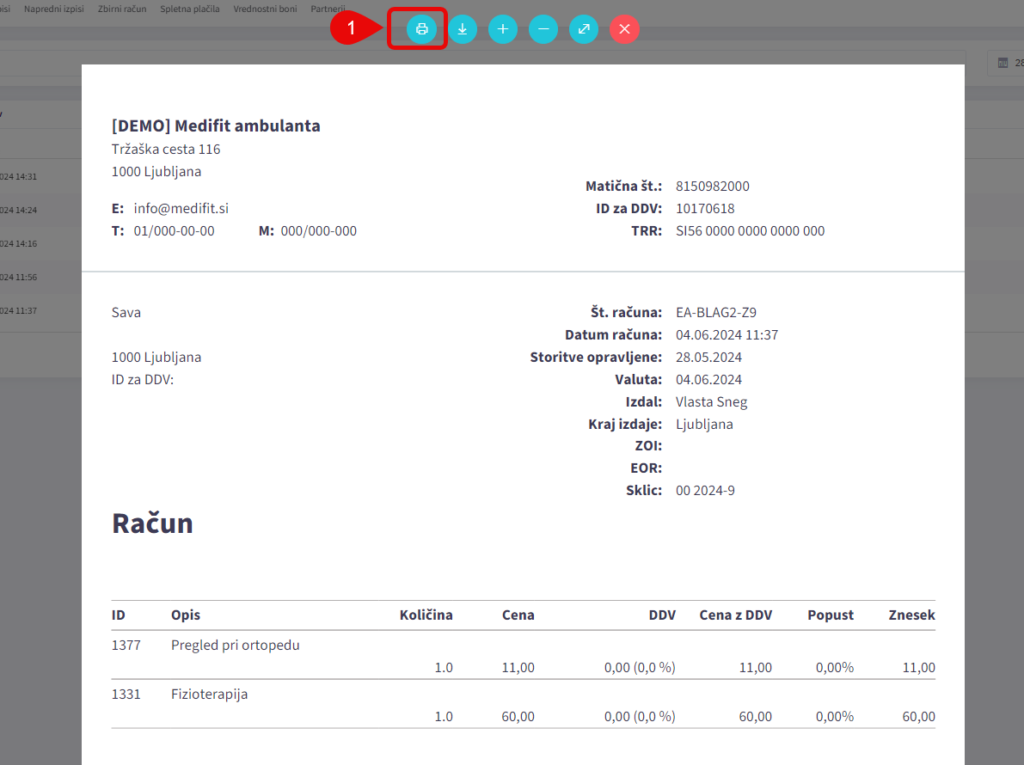Select the invoice row timed 11:37
The image size is (1024, 765).
(20, 311)
